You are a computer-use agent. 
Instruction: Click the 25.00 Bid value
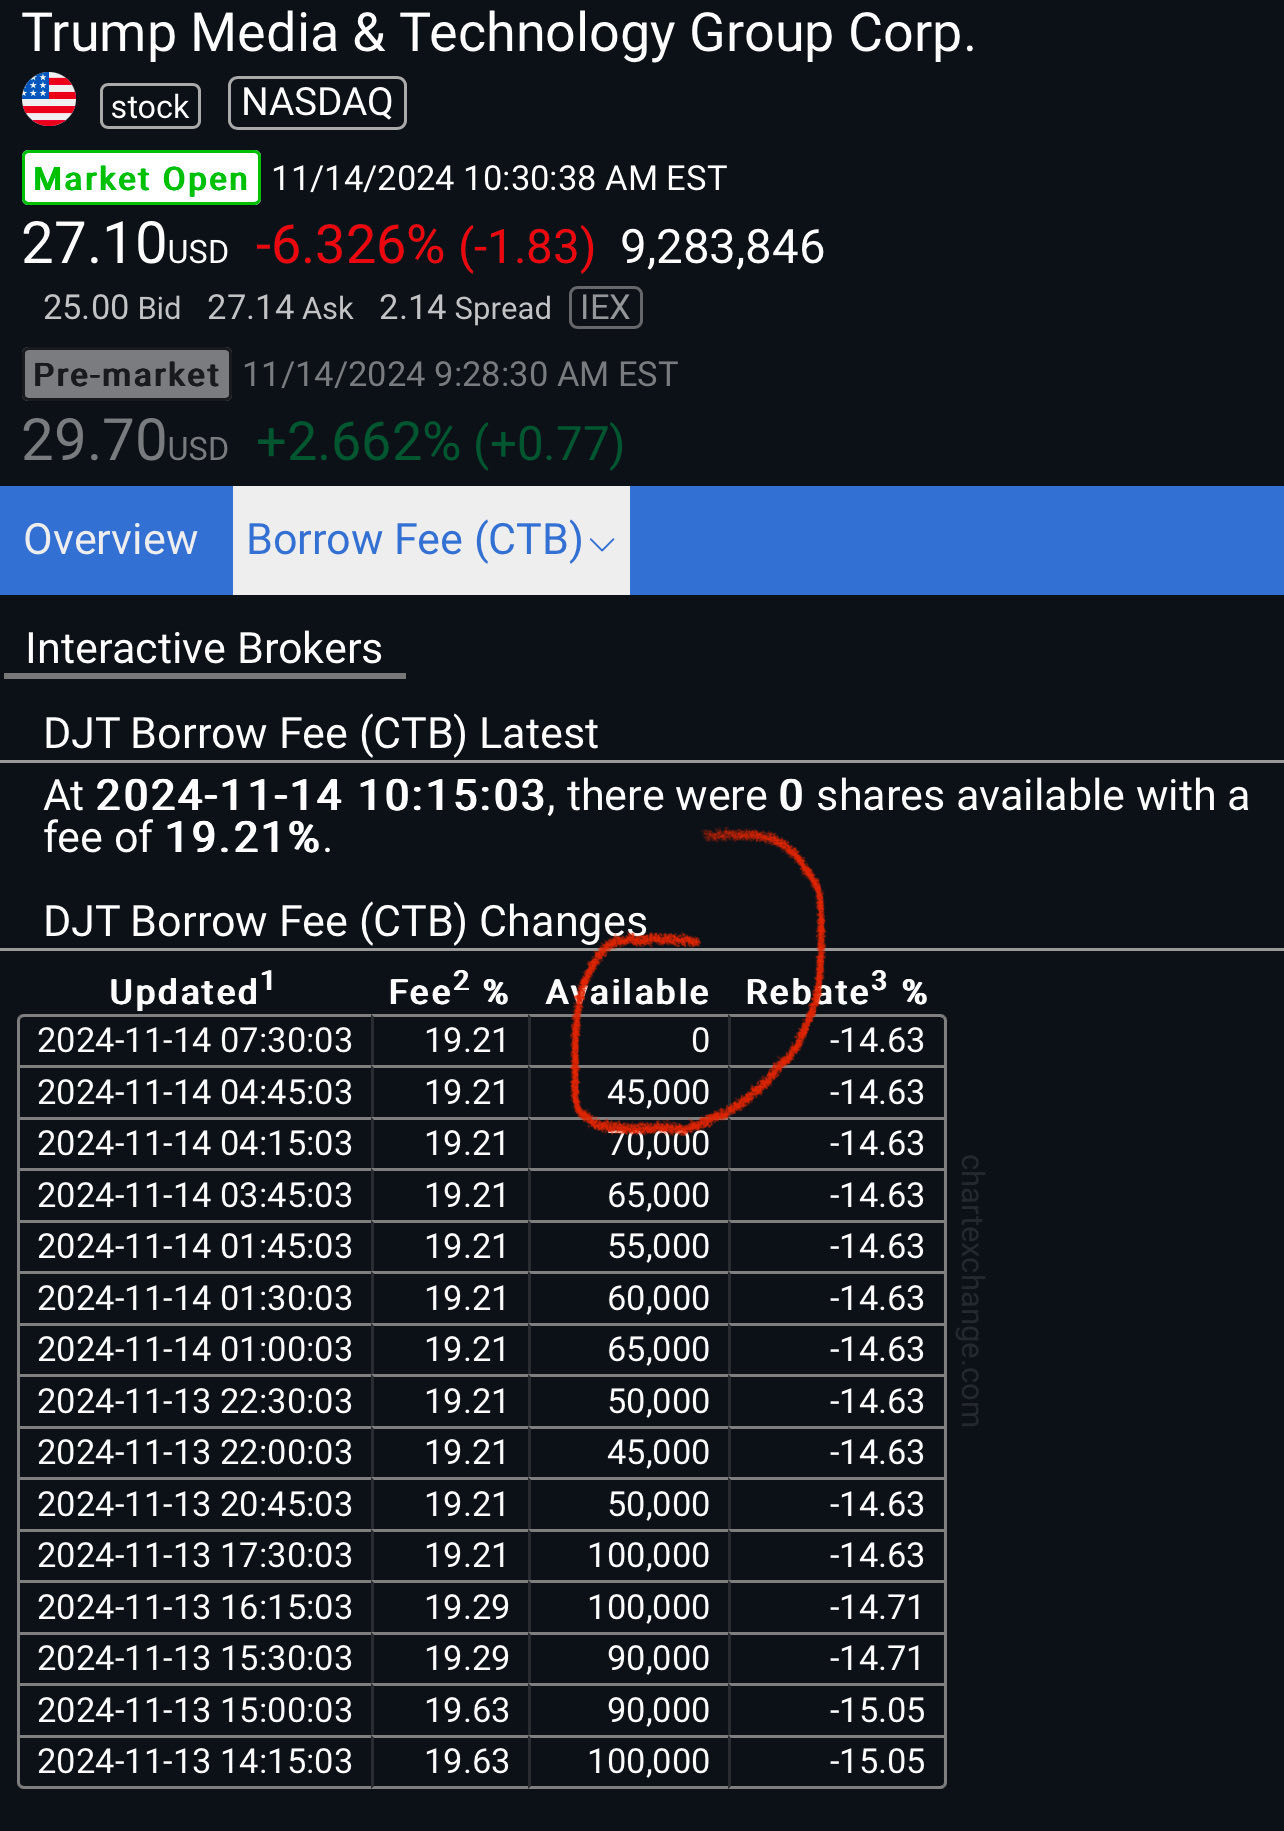112,308
